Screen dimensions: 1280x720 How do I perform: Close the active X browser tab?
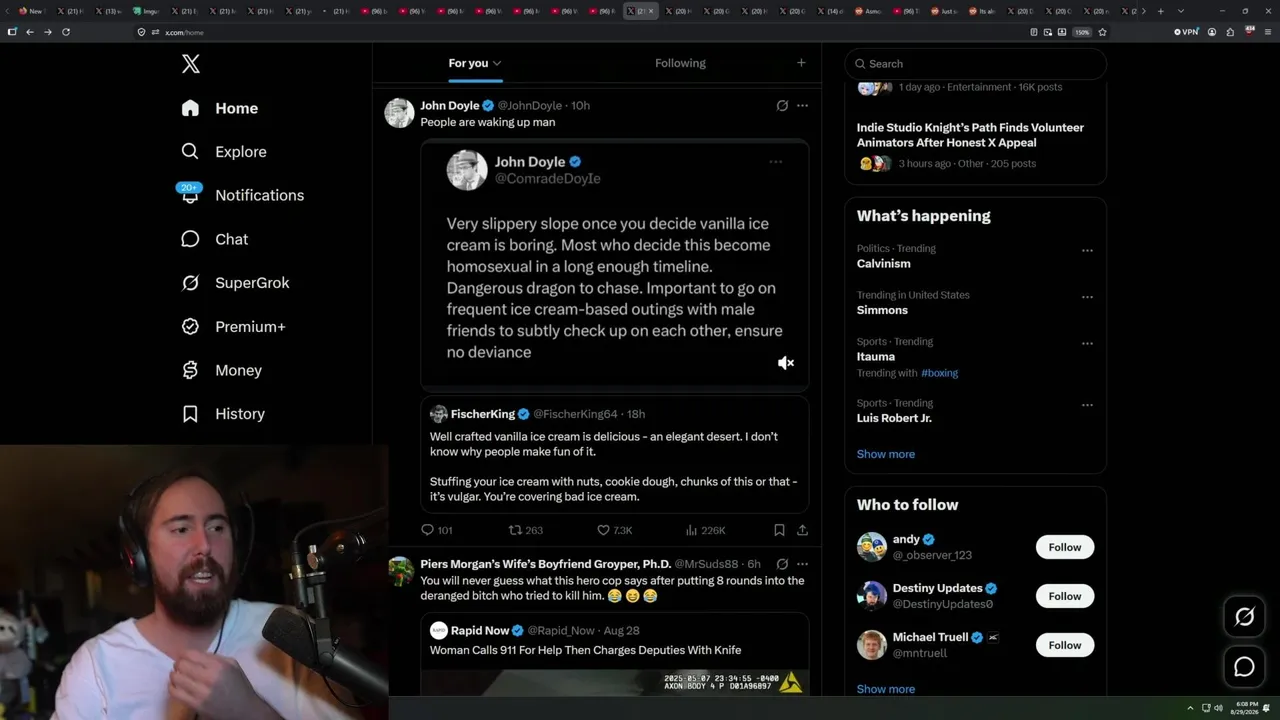click(x=651, y=11)
